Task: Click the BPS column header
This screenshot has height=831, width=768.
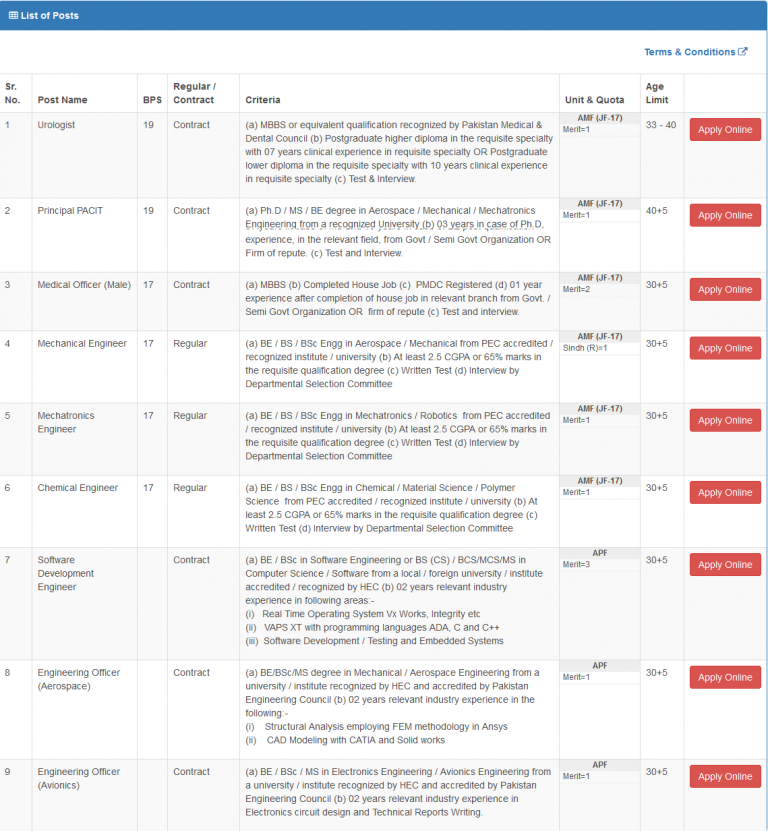Action: 152,100
